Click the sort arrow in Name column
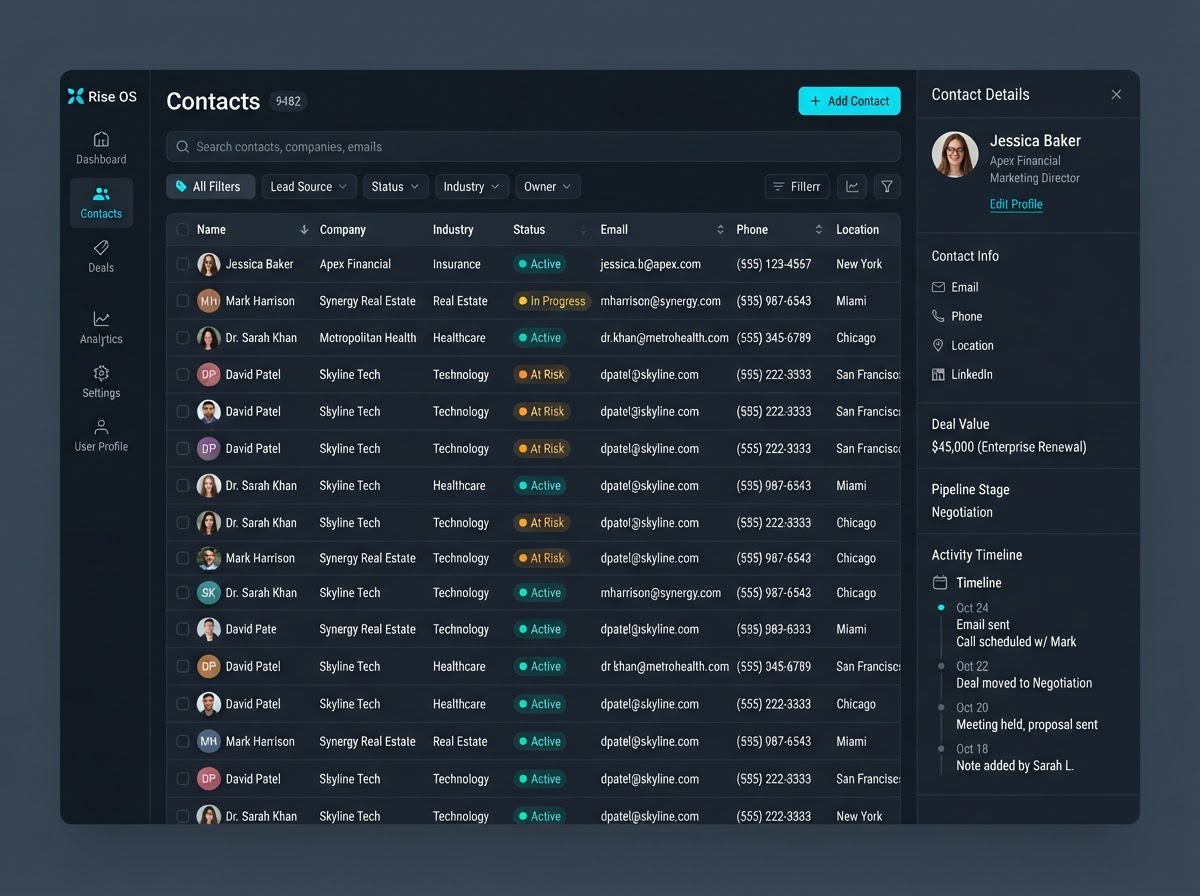The image size is (1200, 896). 304,230
